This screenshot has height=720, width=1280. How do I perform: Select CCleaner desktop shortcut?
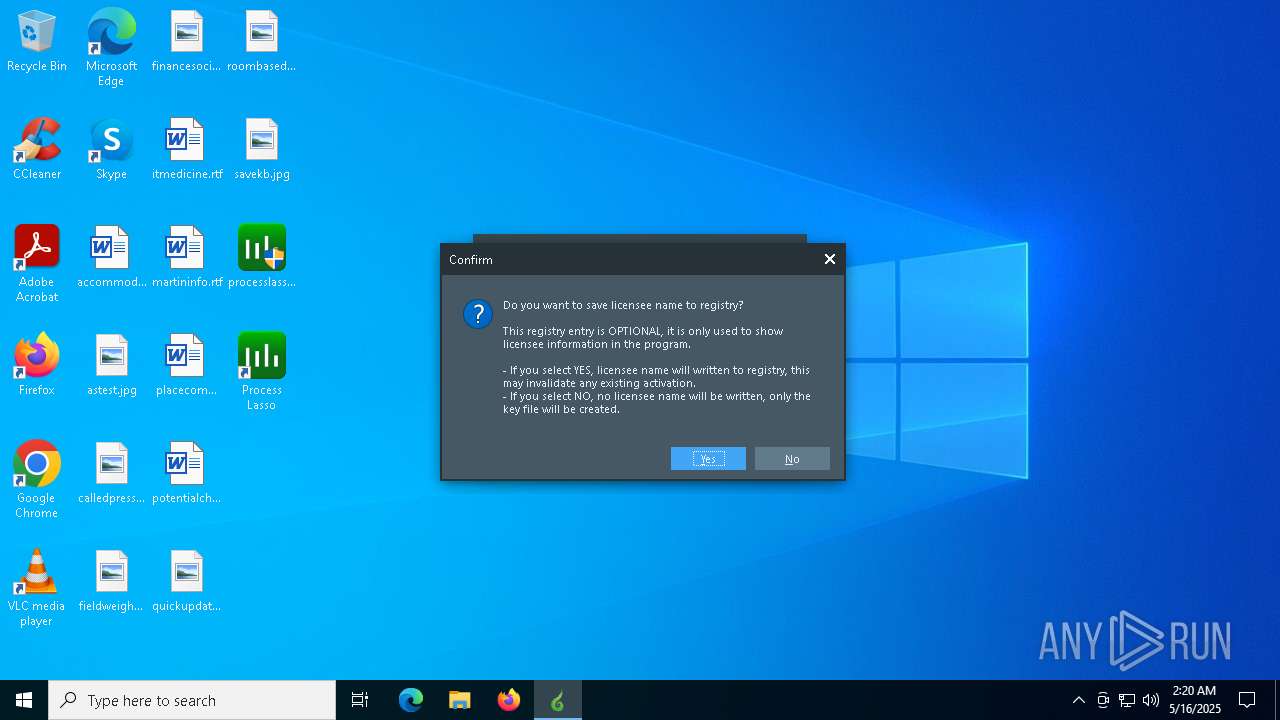tap(37, 150)
